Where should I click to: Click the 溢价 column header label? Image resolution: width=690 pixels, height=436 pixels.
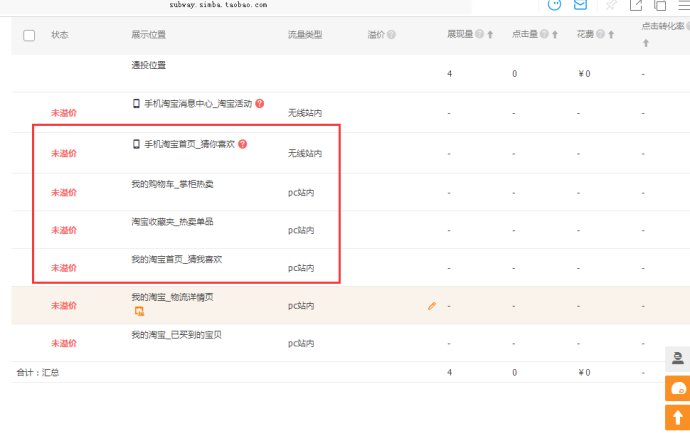point(376,35)
